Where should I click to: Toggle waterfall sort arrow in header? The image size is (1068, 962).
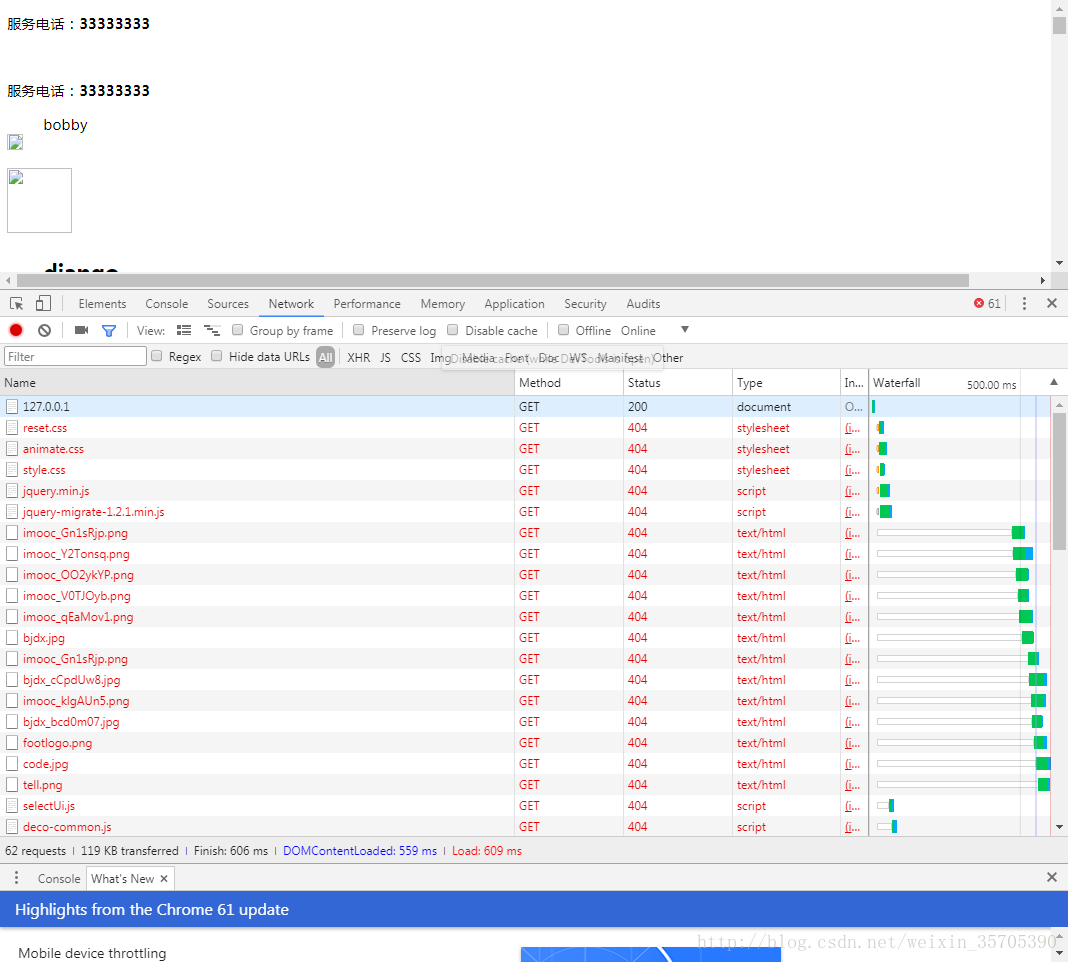coord(1054,382)
